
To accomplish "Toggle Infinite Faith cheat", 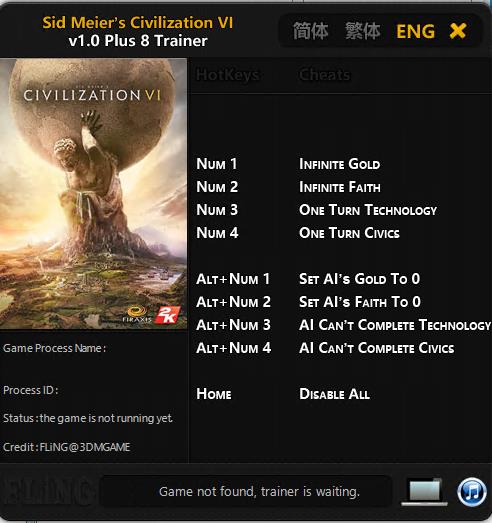I will pyautogui.click(x=340, y=187).
